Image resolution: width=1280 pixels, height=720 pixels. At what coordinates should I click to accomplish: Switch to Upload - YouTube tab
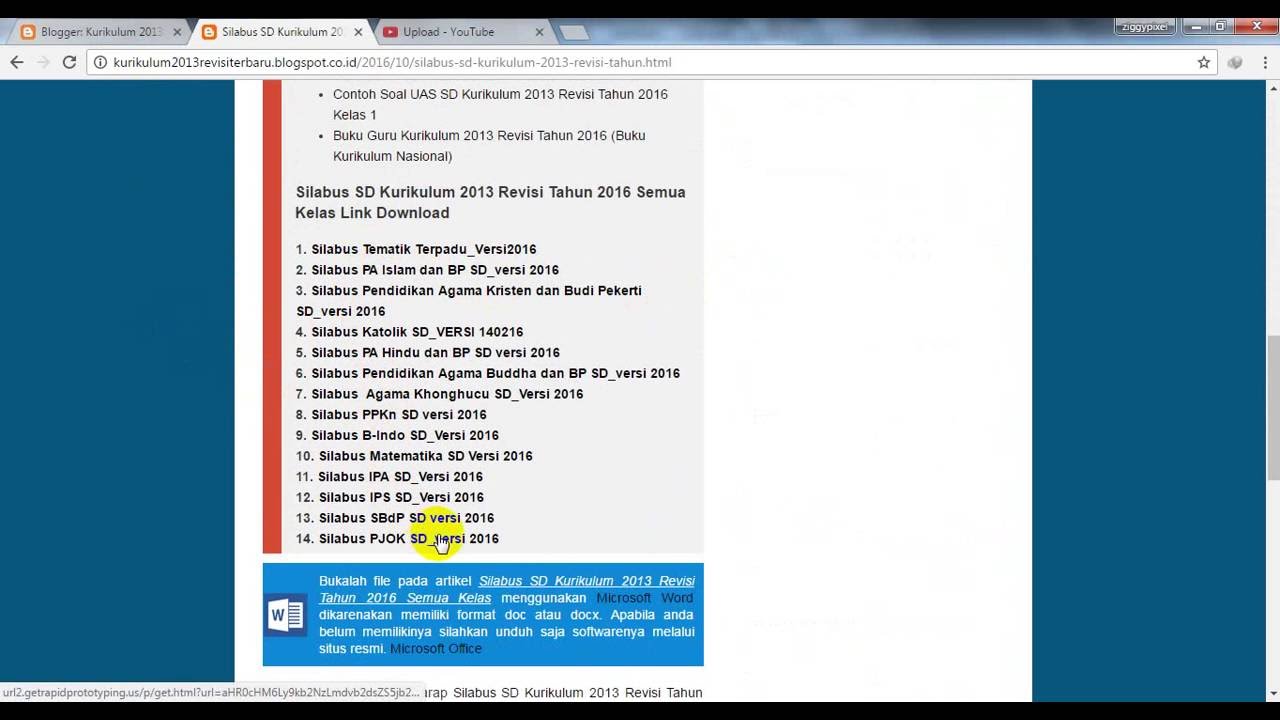(462, 32)
